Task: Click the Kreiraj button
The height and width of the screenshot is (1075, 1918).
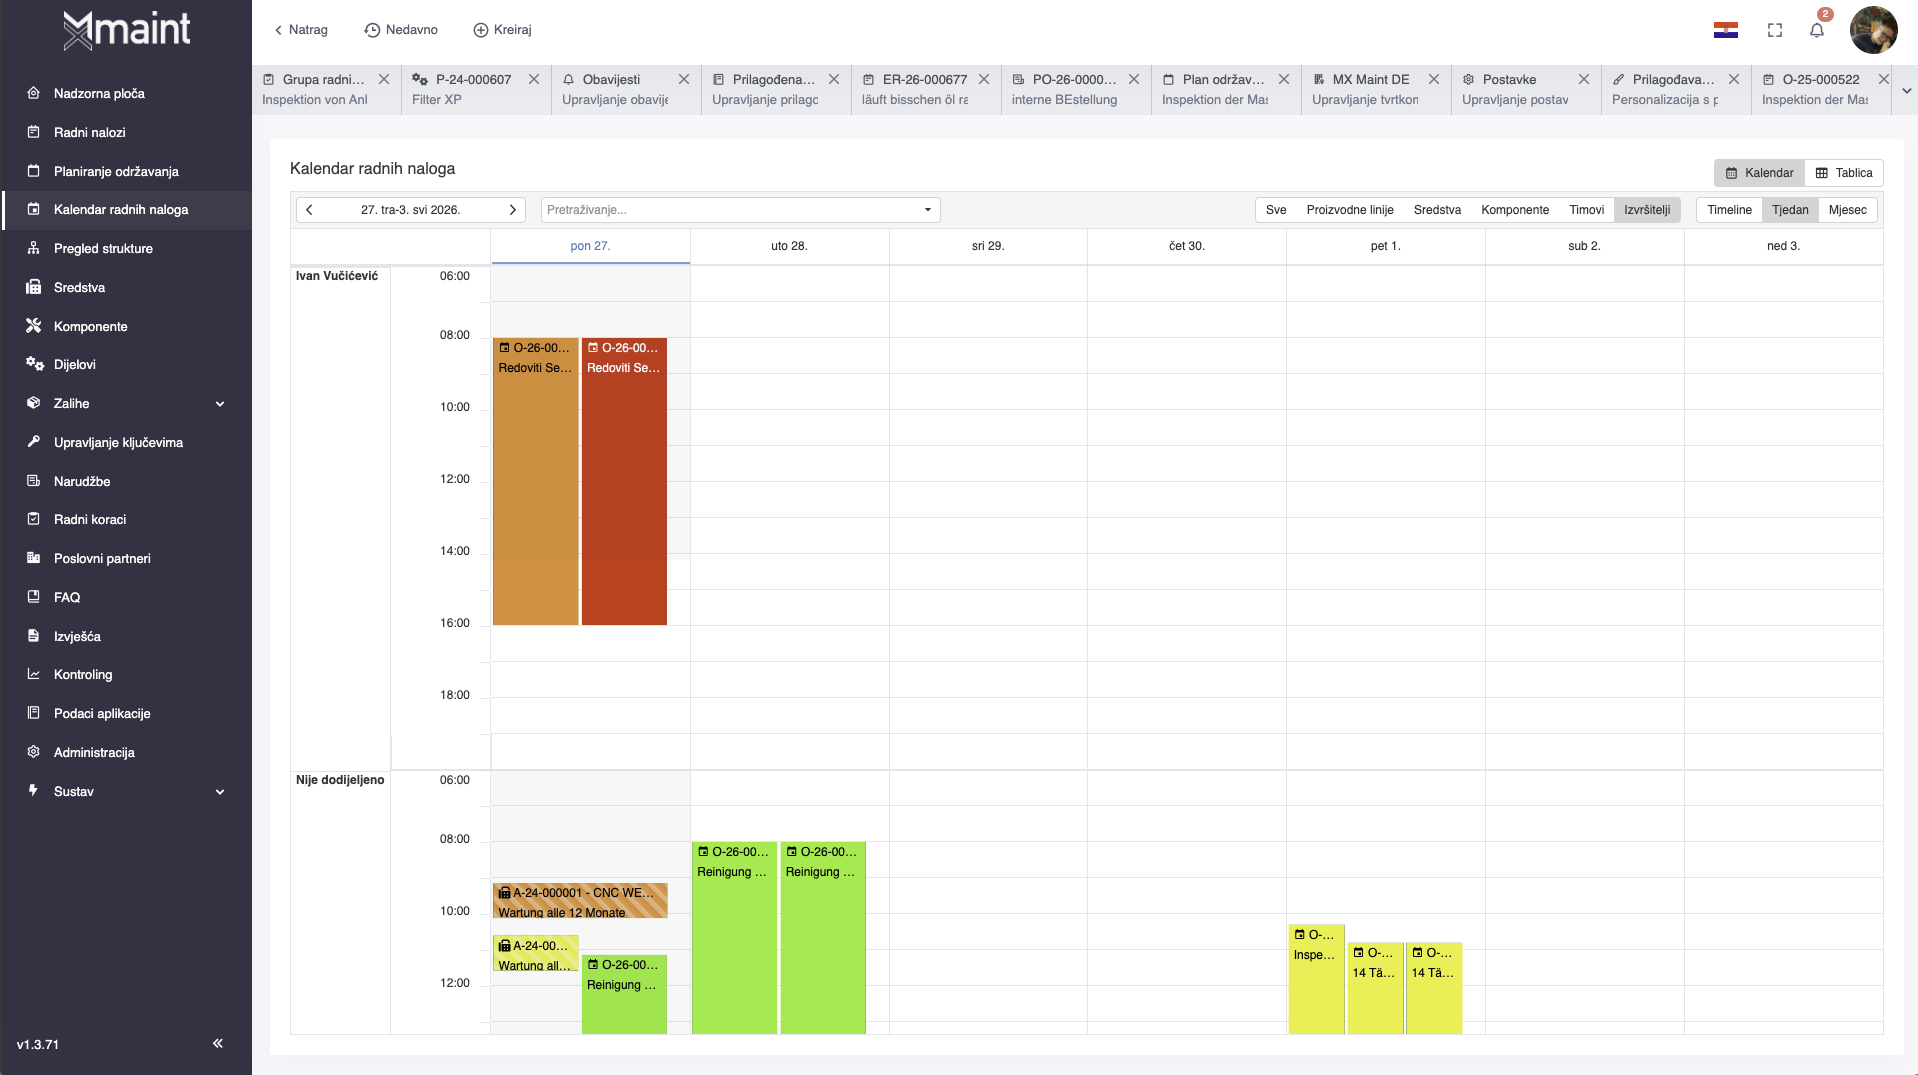Action: [502, 30]
